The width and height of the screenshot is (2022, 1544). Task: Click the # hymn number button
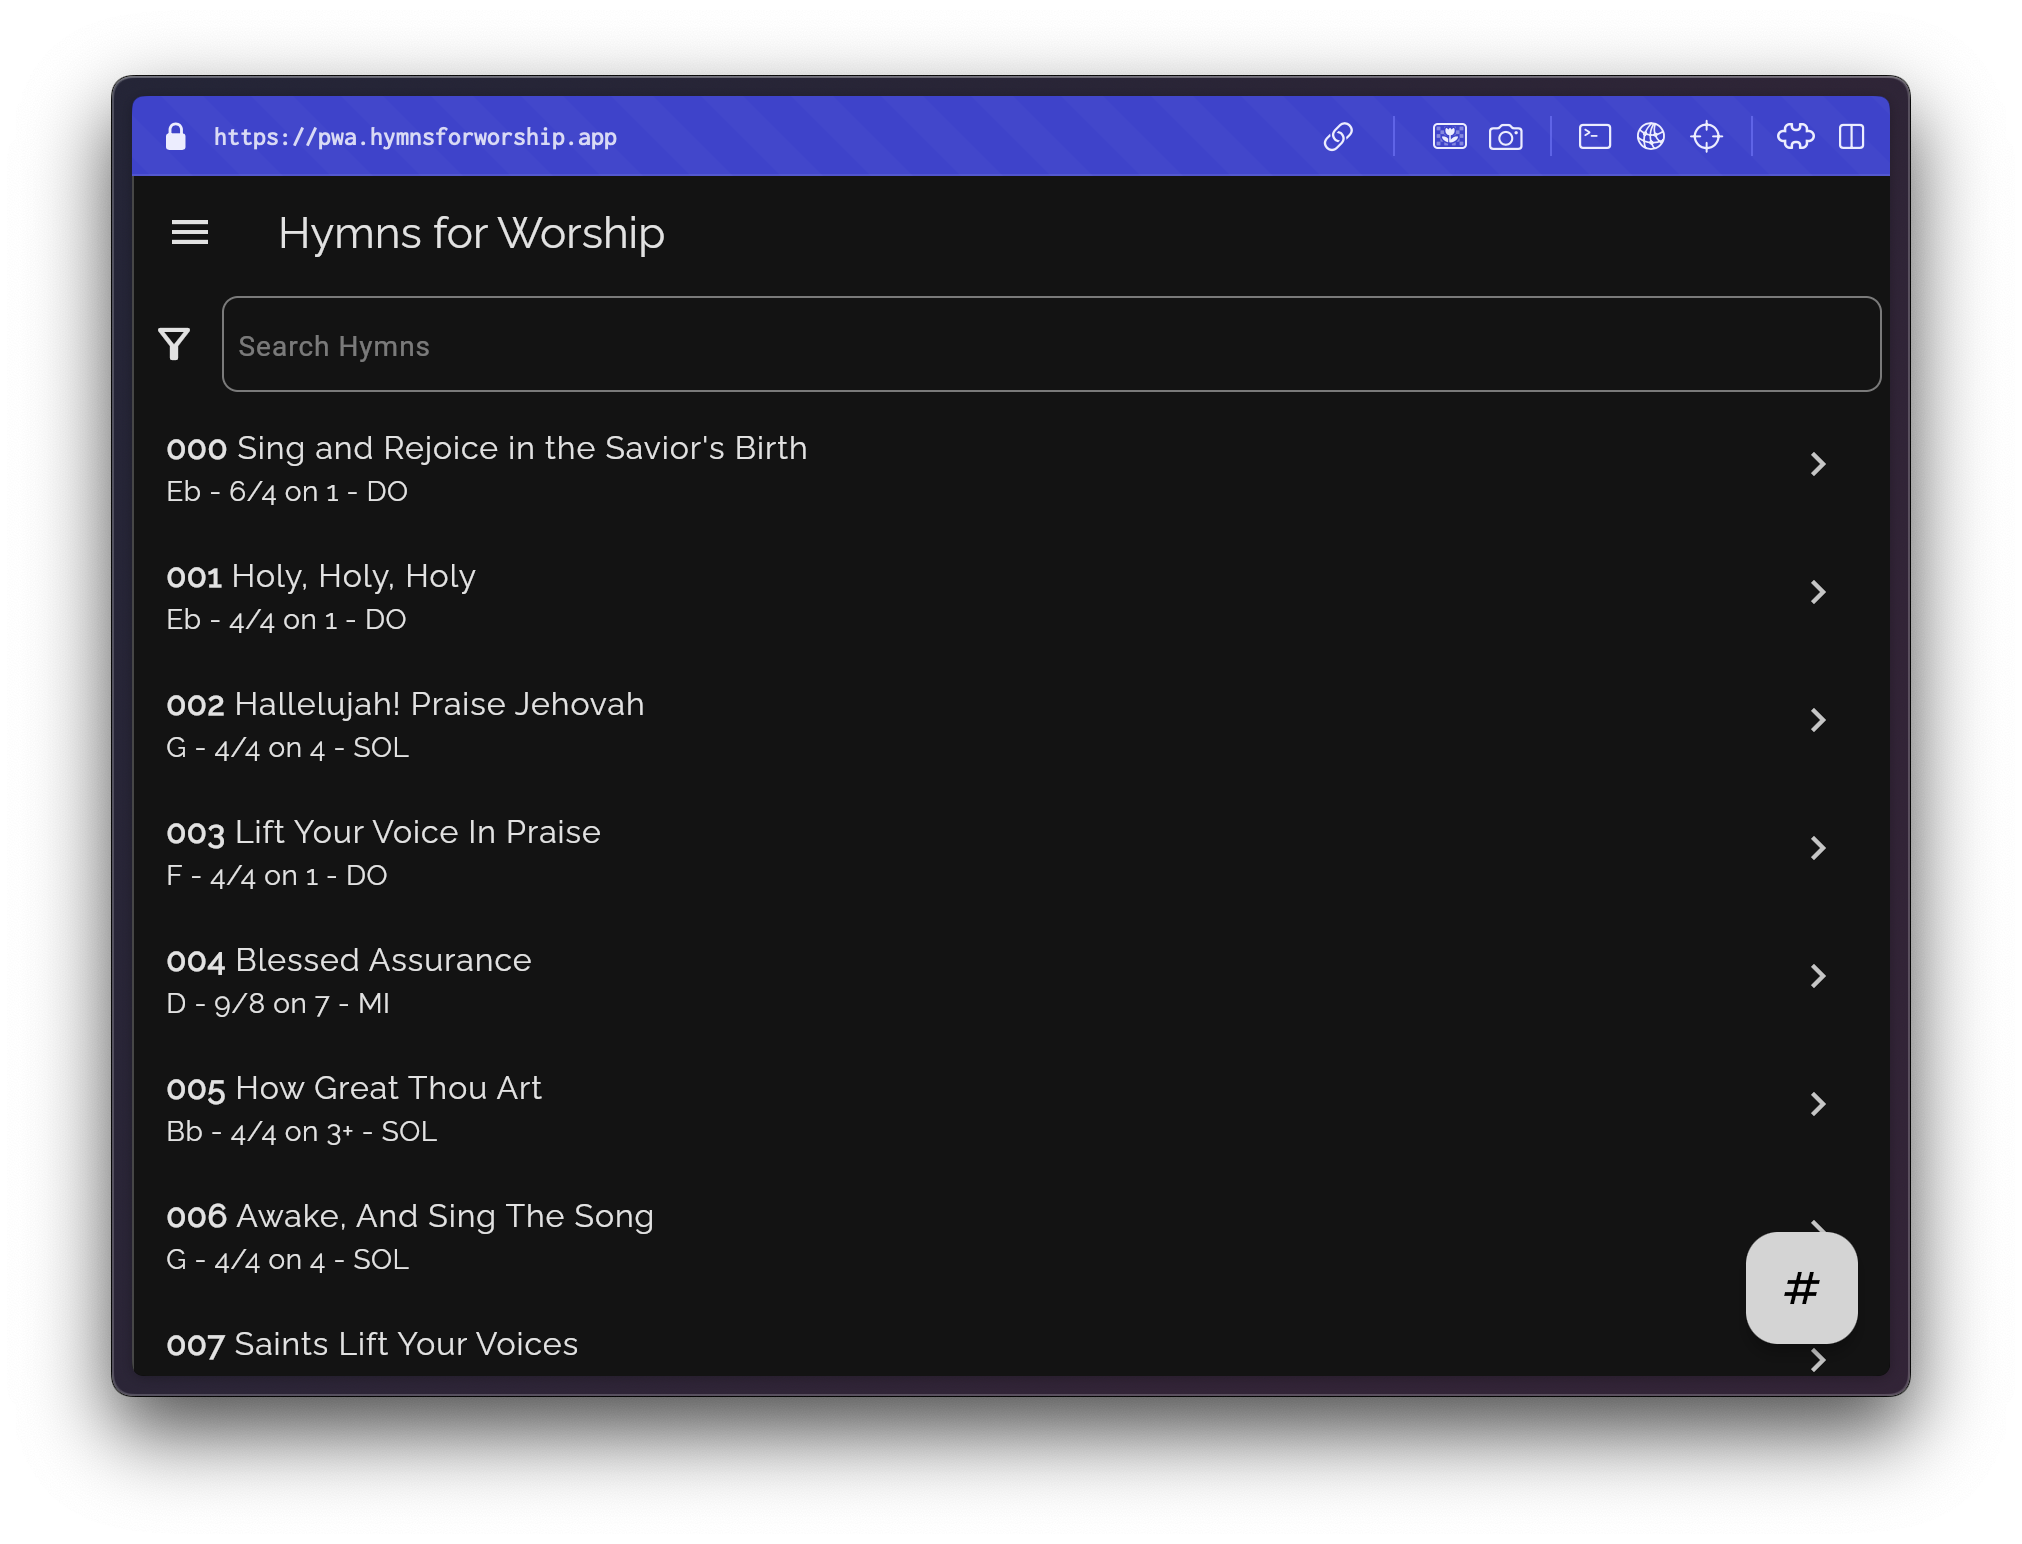click(x=1802, y=1288)
